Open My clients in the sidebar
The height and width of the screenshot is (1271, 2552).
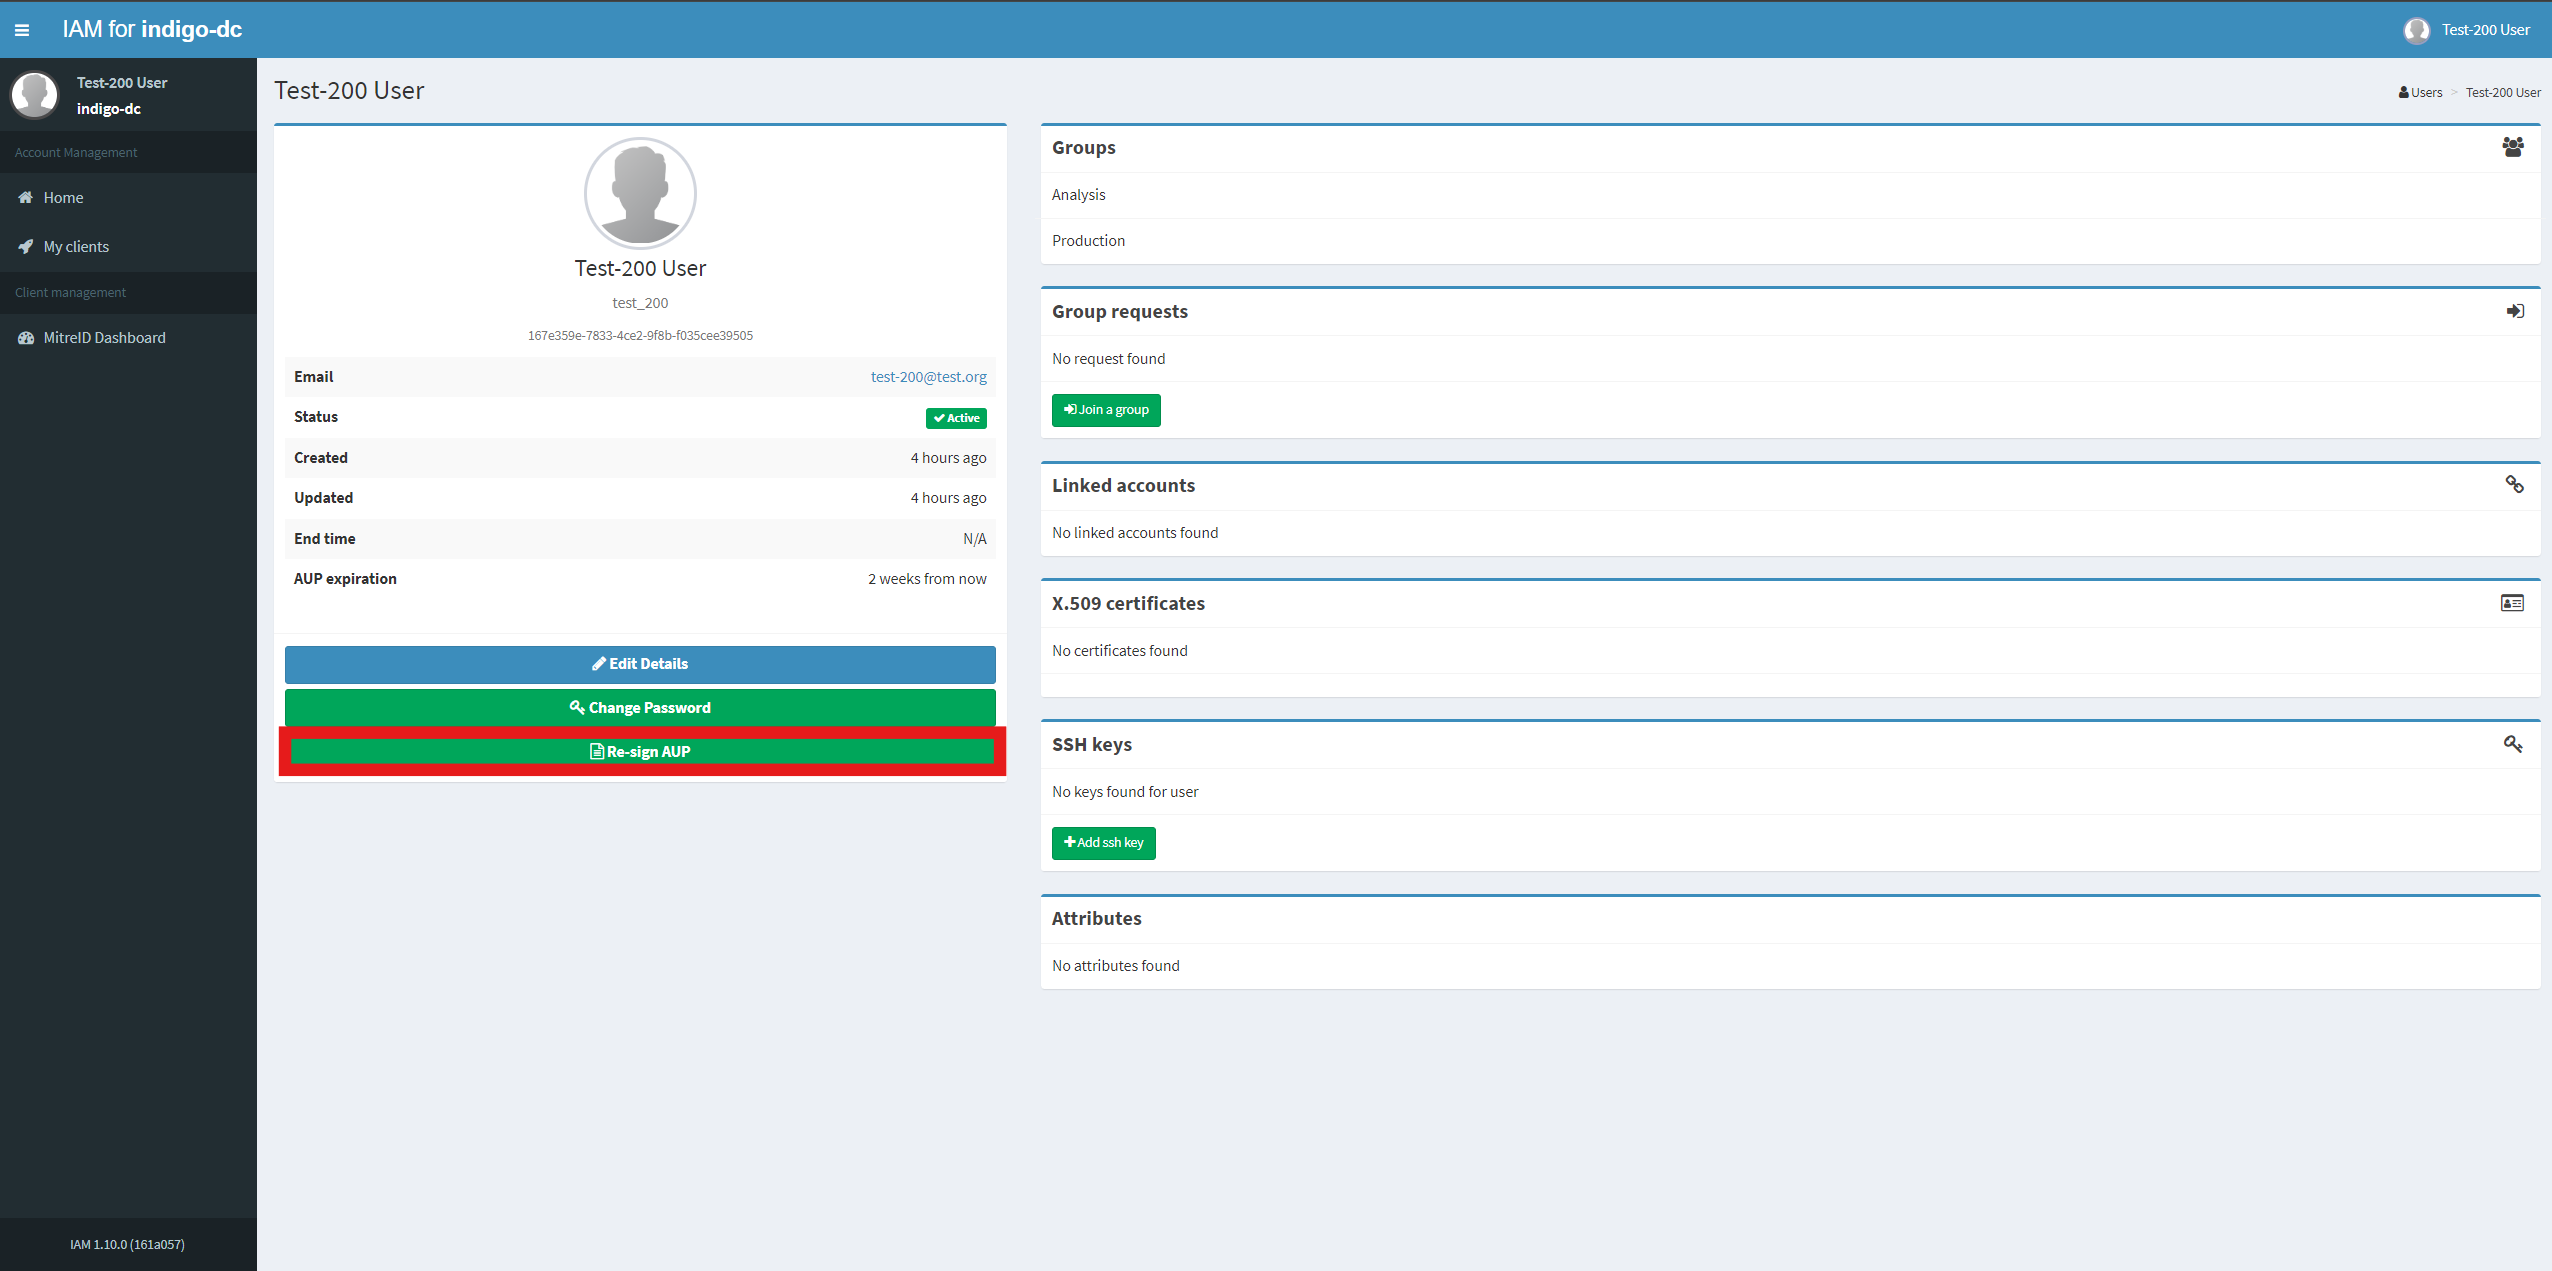click(76, 247)
